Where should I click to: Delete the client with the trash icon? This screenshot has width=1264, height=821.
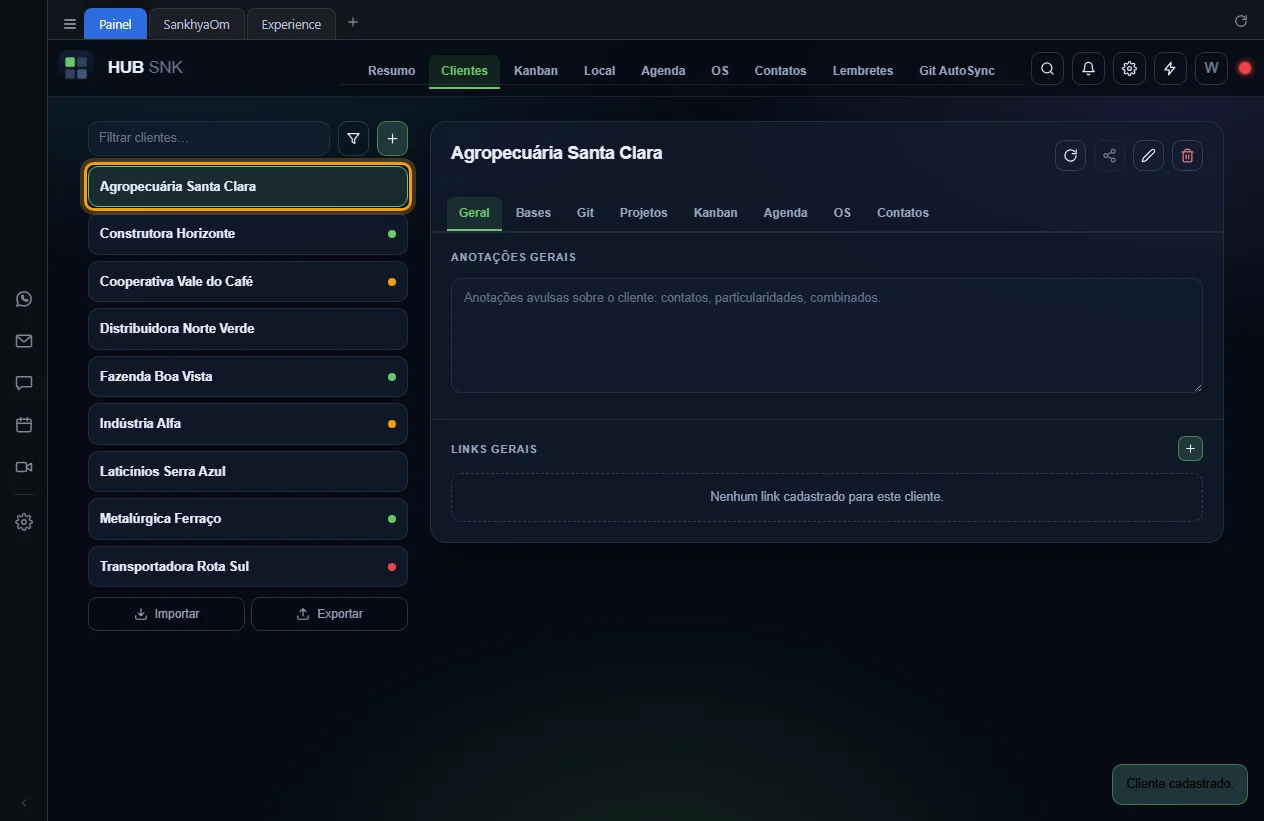point(1187,155)
